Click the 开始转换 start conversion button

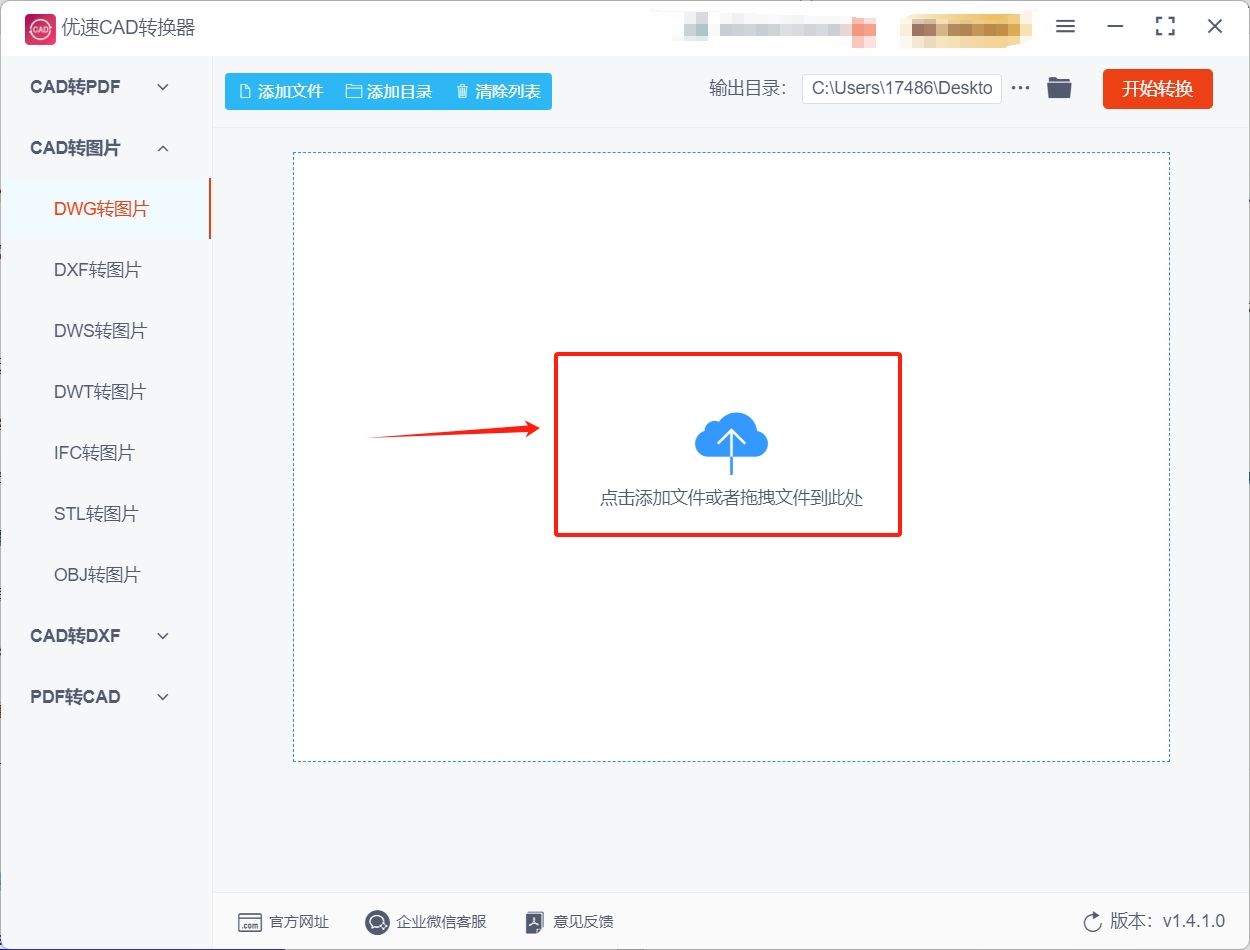point(1157,88)
